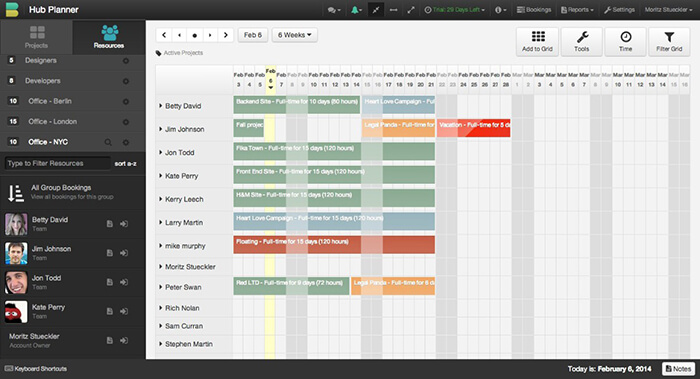Open the 6 Weeks range dropdown
700x379 pixels.
point(295,35)
